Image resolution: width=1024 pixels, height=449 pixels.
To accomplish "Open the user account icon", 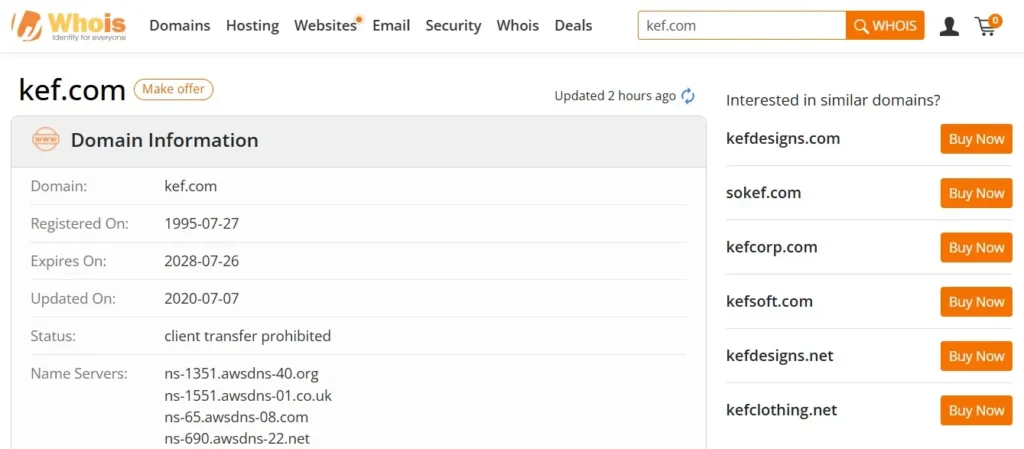I will pyautogui.click(x=949, y=26).
